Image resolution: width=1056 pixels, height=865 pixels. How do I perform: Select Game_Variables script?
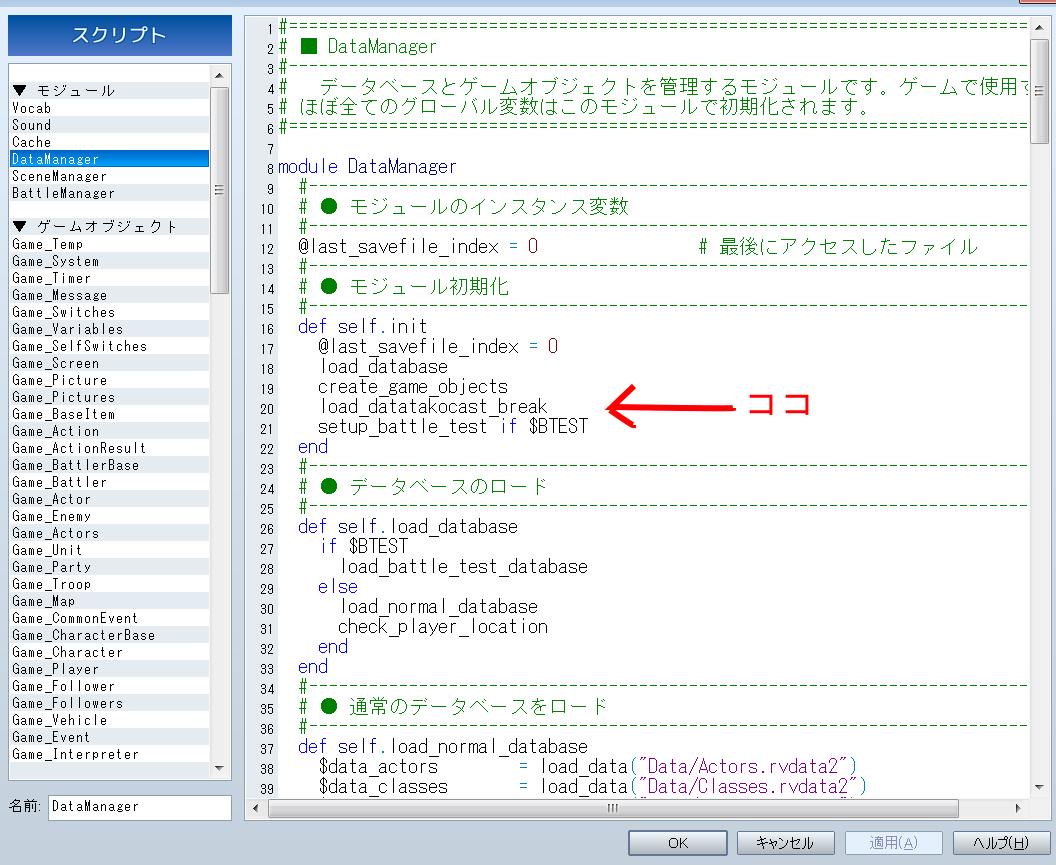pyautogui.click(x=110, y=329)
